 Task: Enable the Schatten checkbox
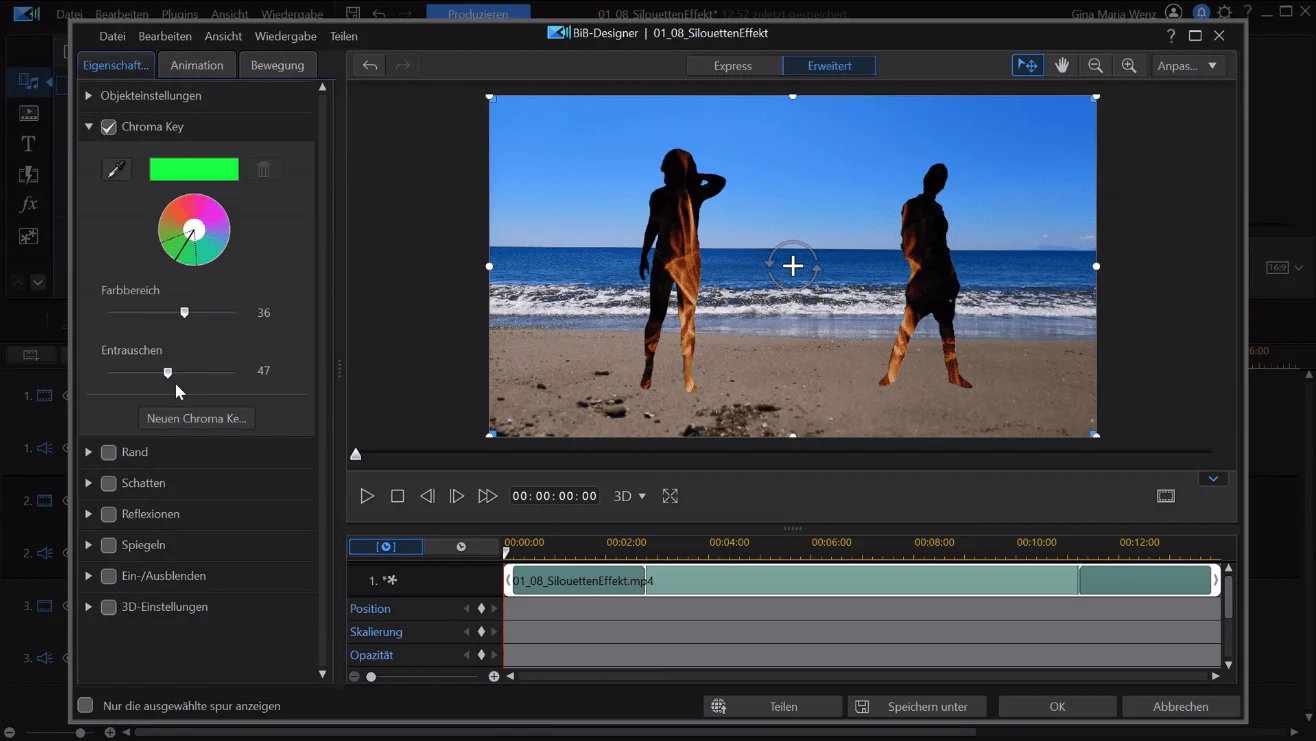109,483
